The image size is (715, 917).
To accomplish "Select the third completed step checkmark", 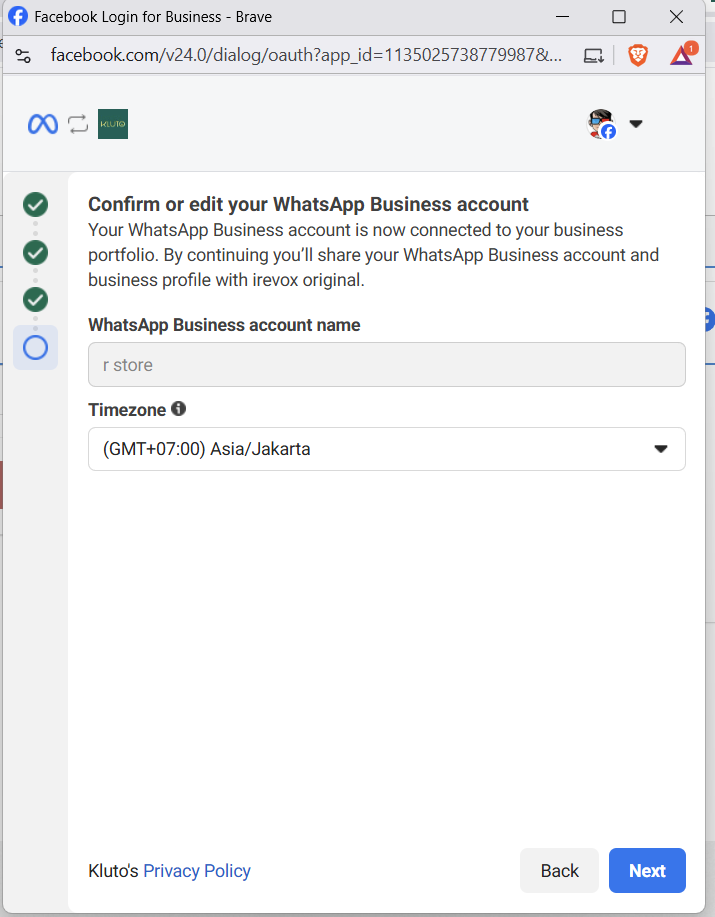I will click(x=36, y=300).
